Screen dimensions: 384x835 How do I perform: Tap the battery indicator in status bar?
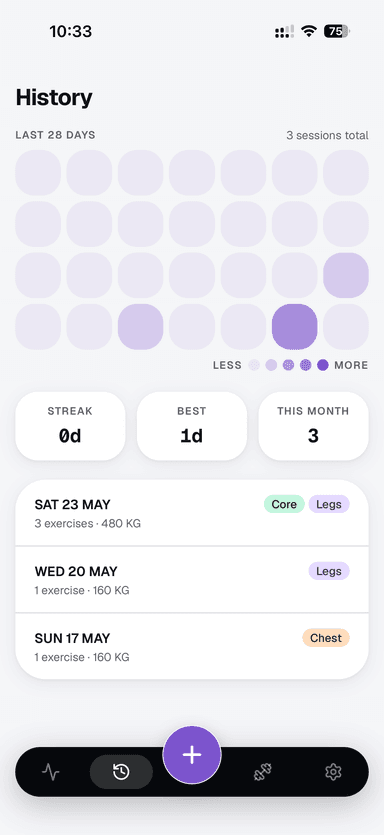click(x=337, y=31)
